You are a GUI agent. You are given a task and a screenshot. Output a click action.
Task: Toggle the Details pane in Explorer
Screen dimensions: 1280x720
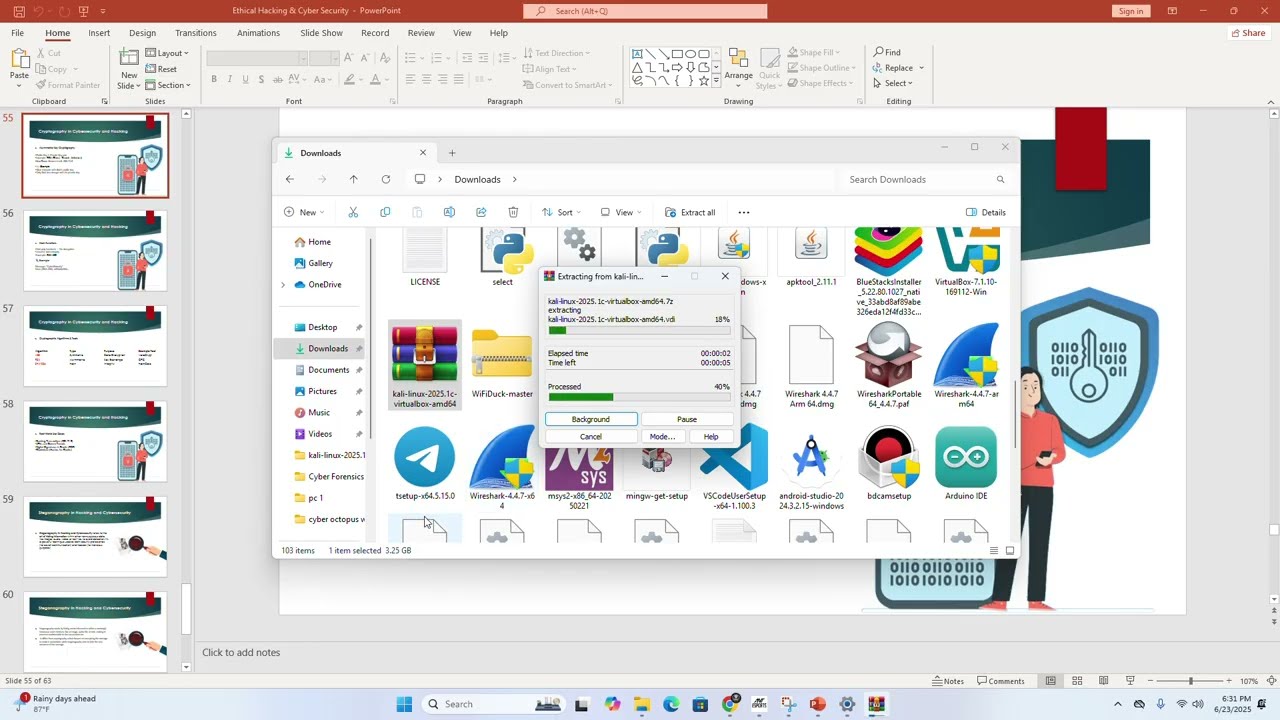click(x=985, y=212)
